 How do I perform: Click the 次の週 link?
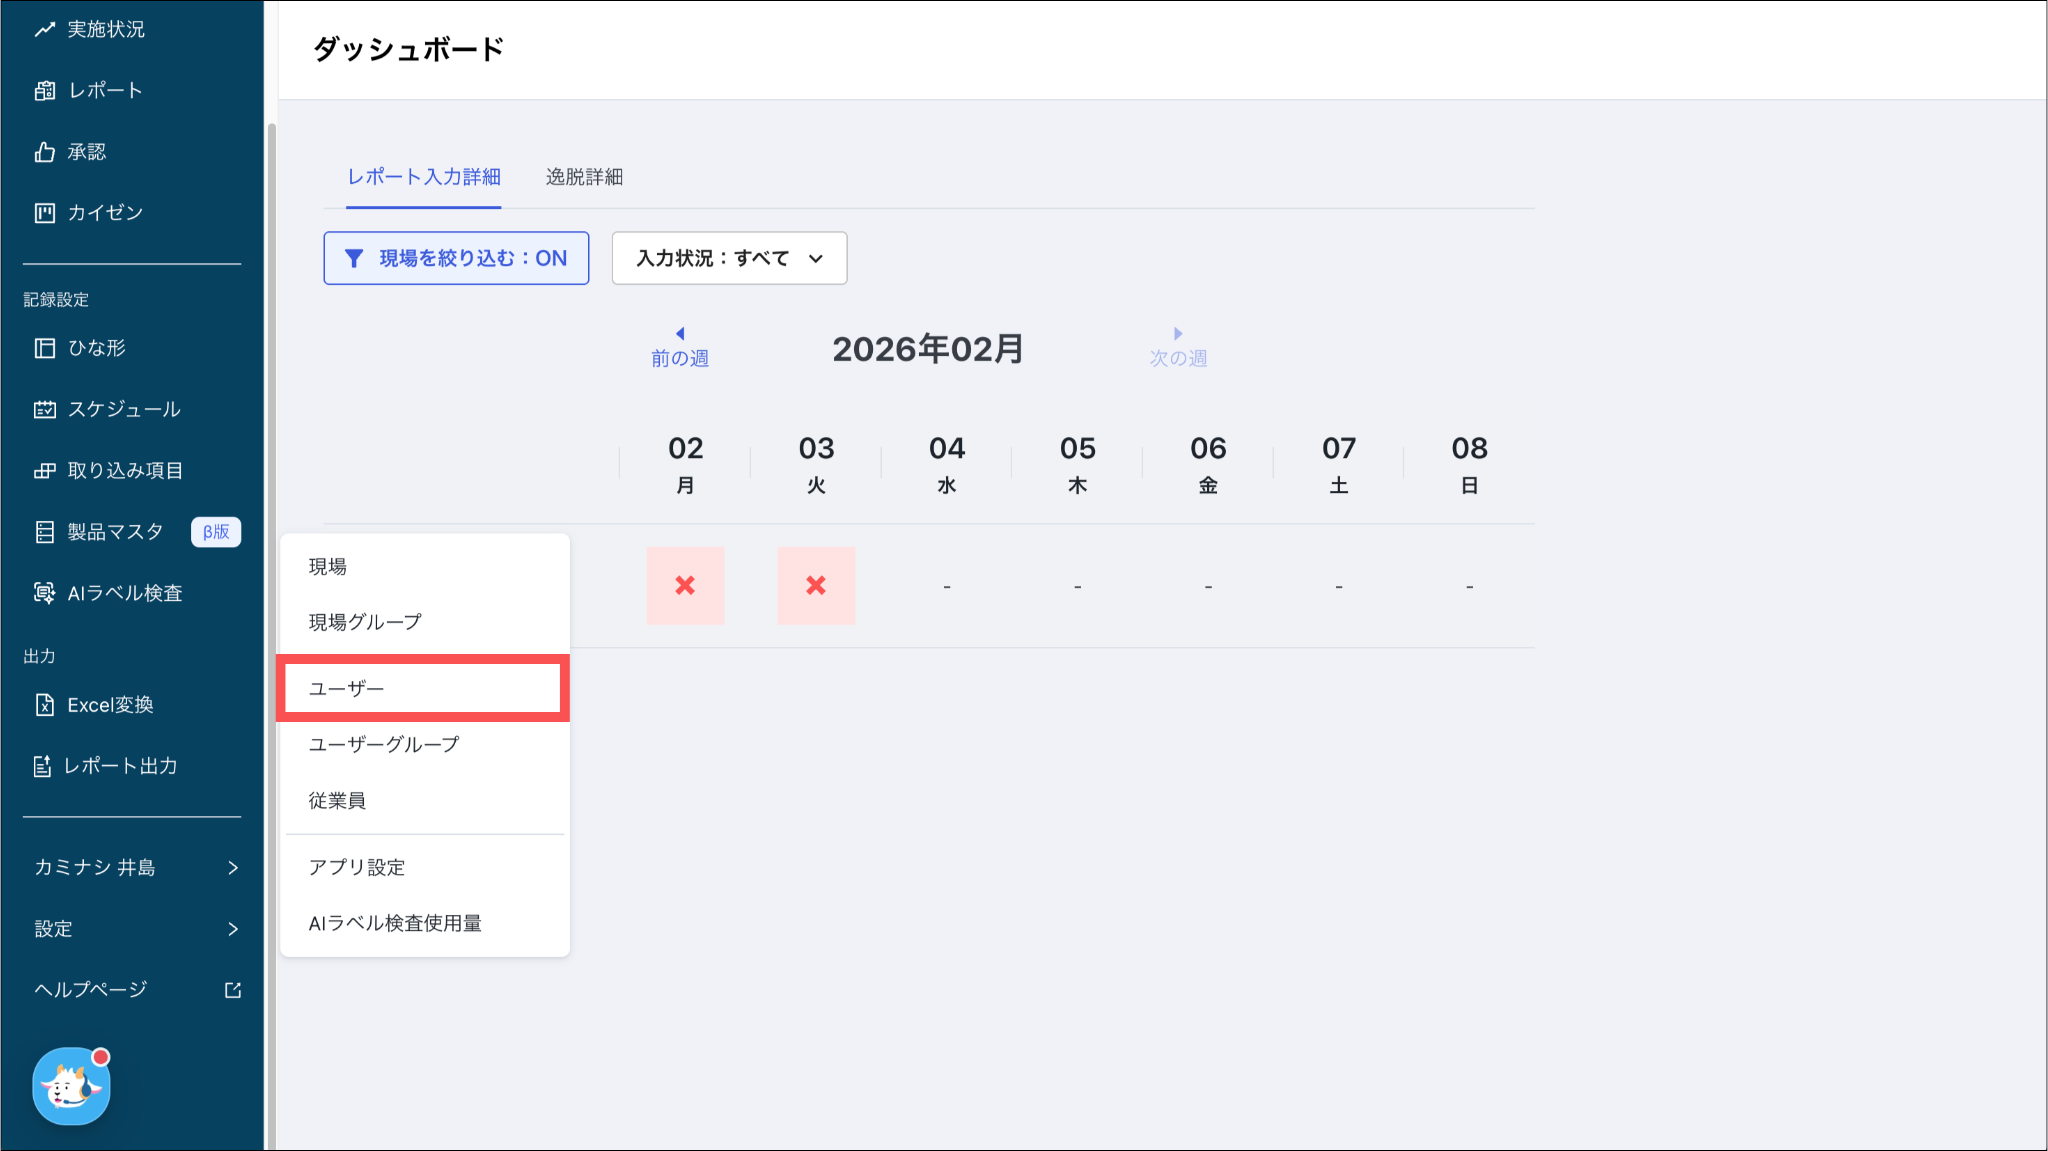pos(1178,347)
